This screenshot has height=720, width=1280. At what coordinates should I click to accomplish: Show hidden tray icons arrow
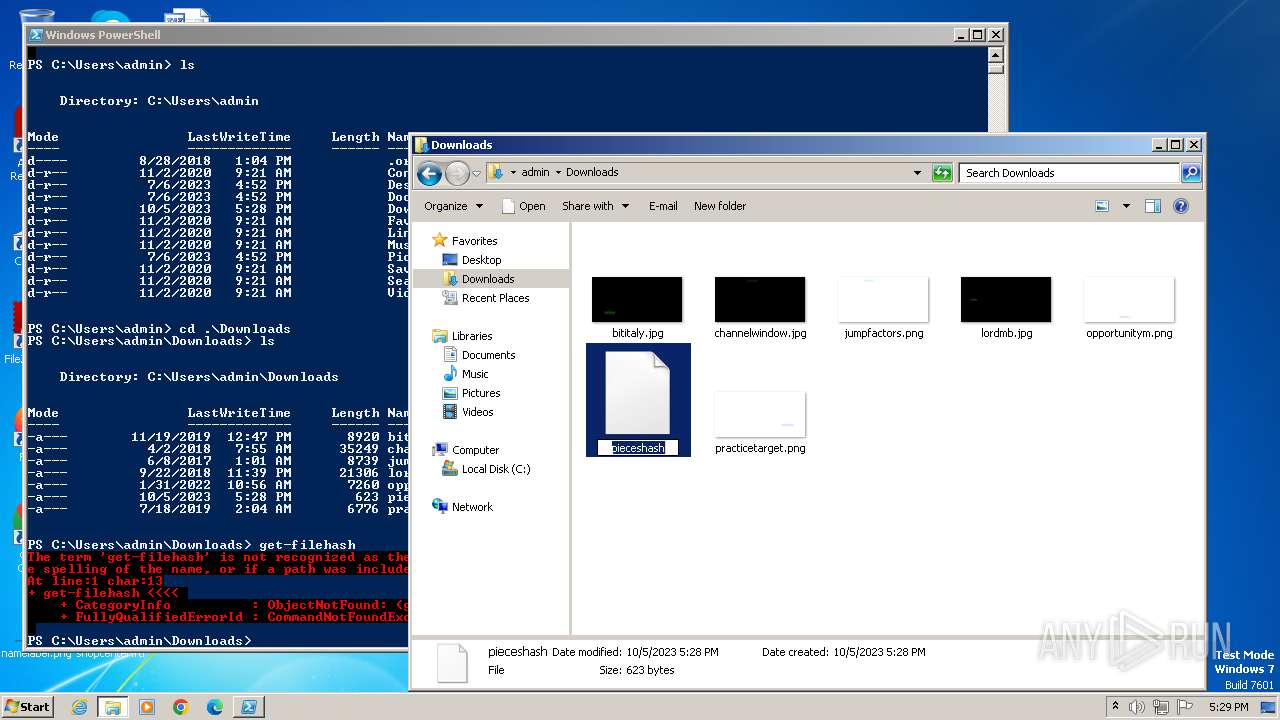[1115, 707]
